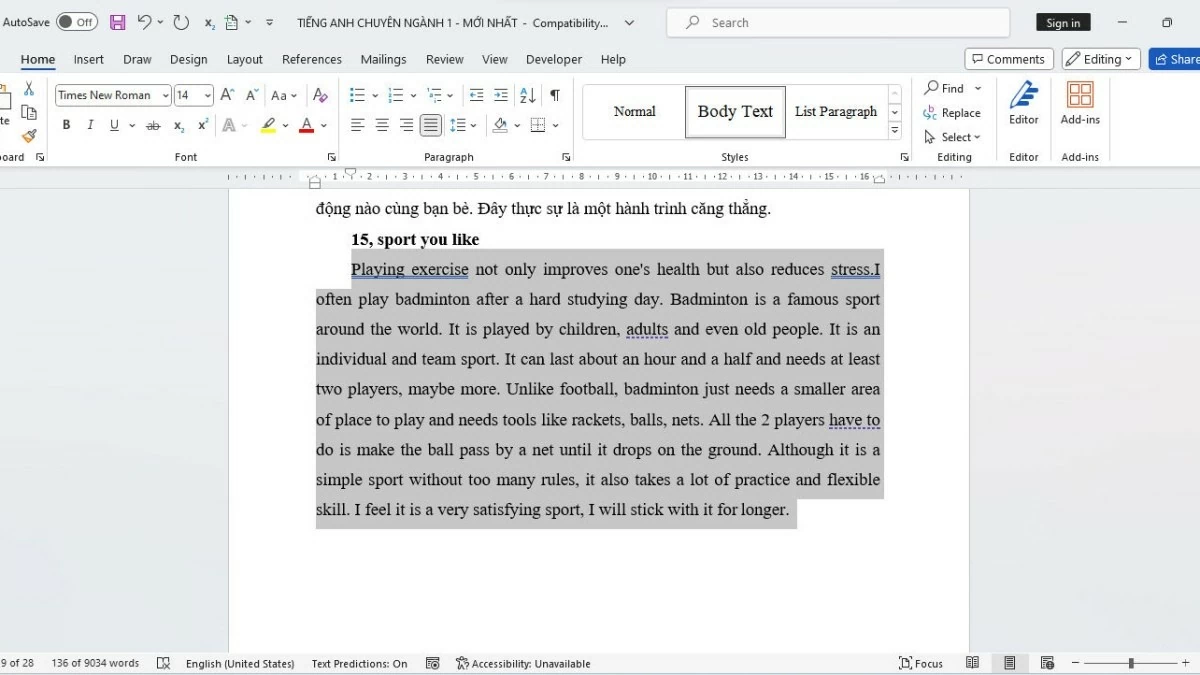Toggle the AutoSave switch

click(x=76, y=22)
